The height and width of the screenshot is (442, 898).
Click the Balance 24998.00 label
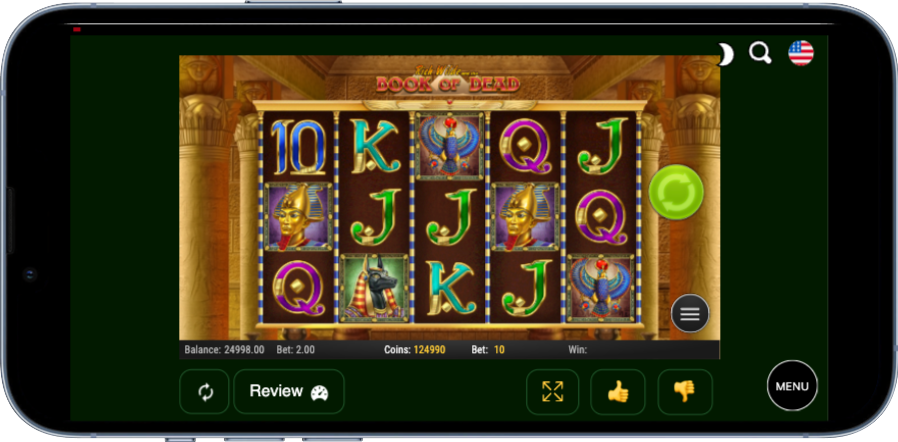pos(224,350)
